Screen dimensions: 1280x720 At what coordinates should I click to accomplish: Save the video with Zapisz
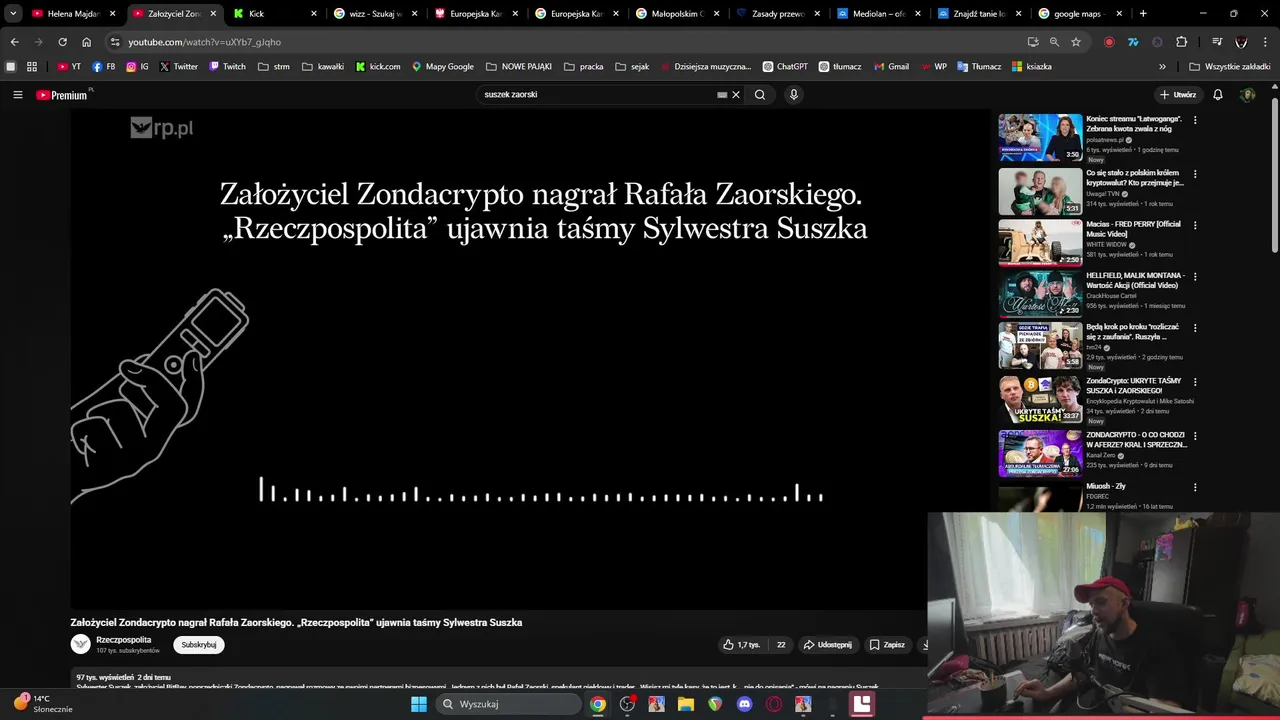pyautogui.click(x=887, y=645)
